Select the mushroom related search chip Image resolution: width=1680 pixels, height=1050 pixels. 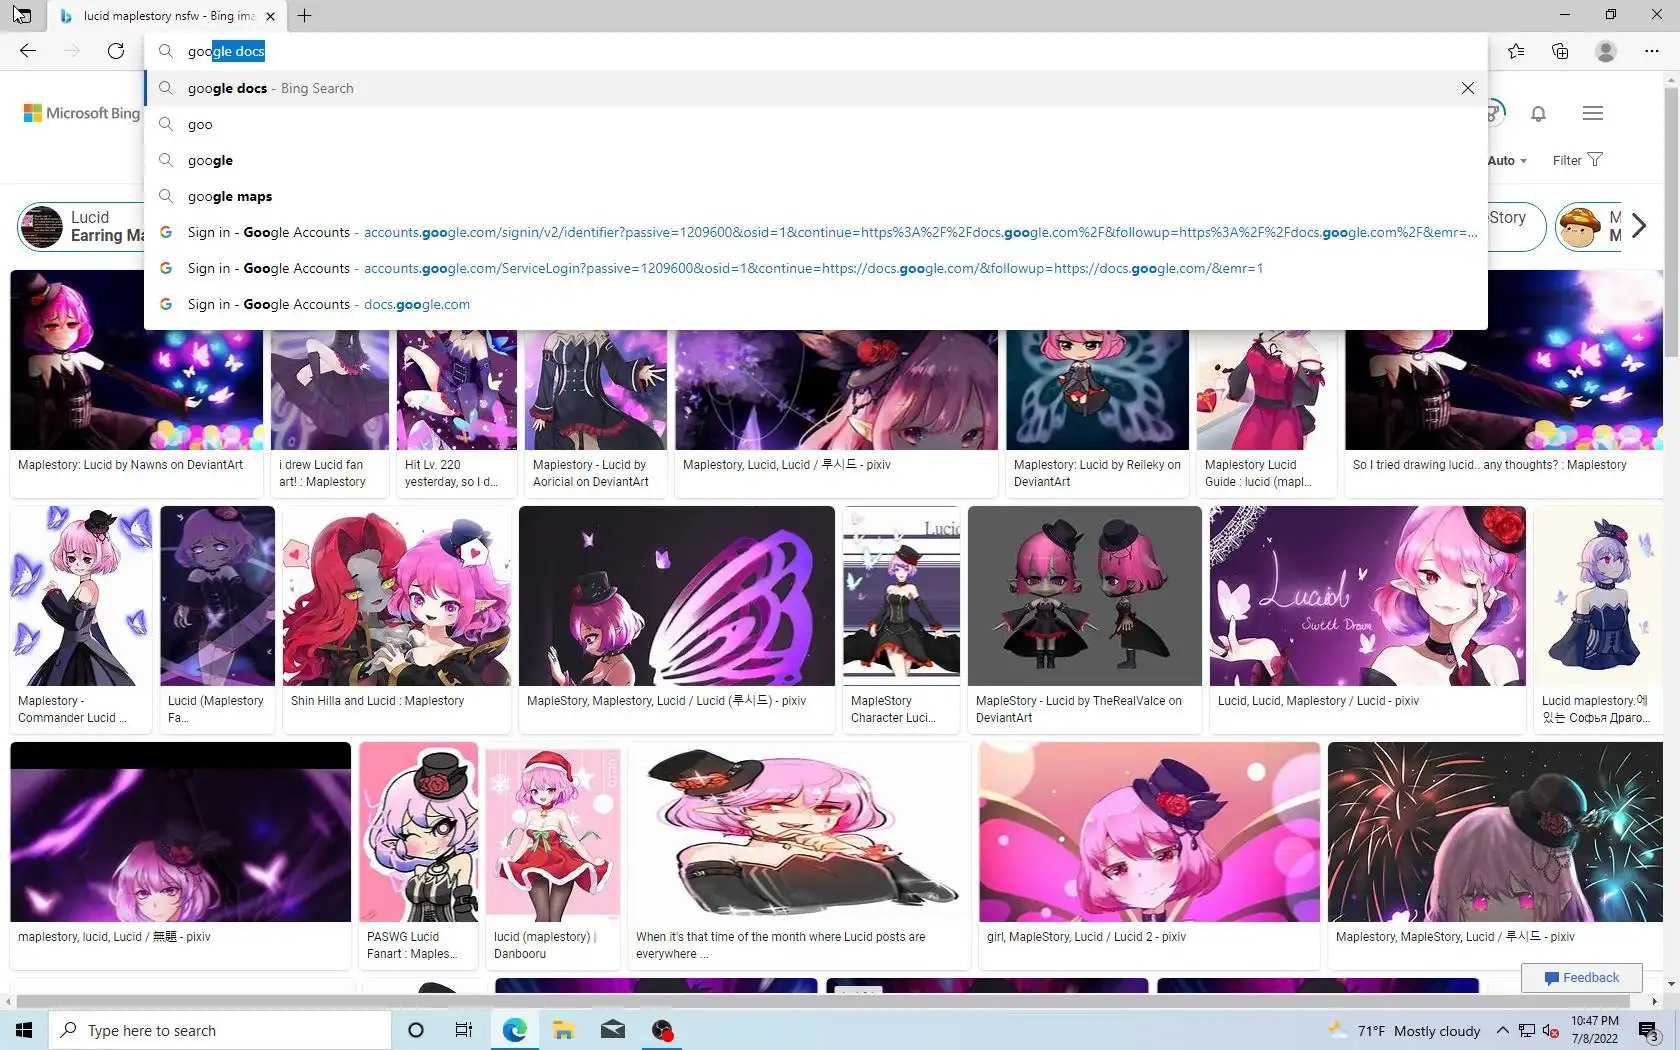click(1590, 226)
